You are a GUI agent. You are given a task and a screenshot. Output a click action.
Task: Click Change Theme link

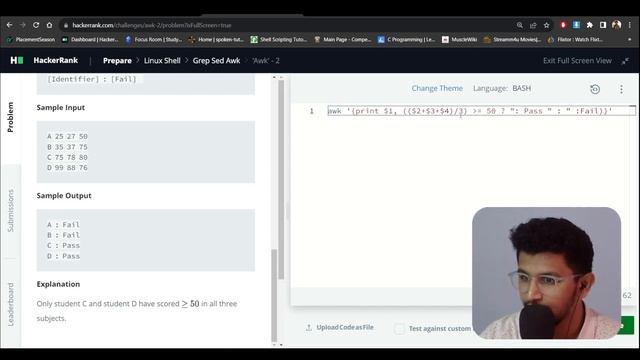click(x=437, y=88)
